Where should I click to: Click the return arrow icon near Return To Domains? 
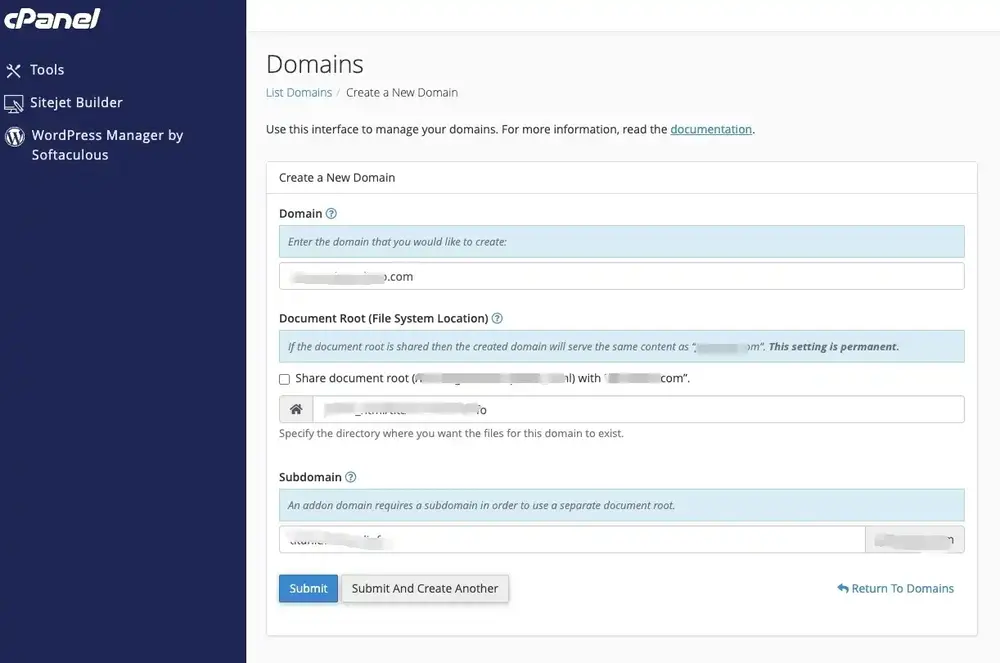842,588
